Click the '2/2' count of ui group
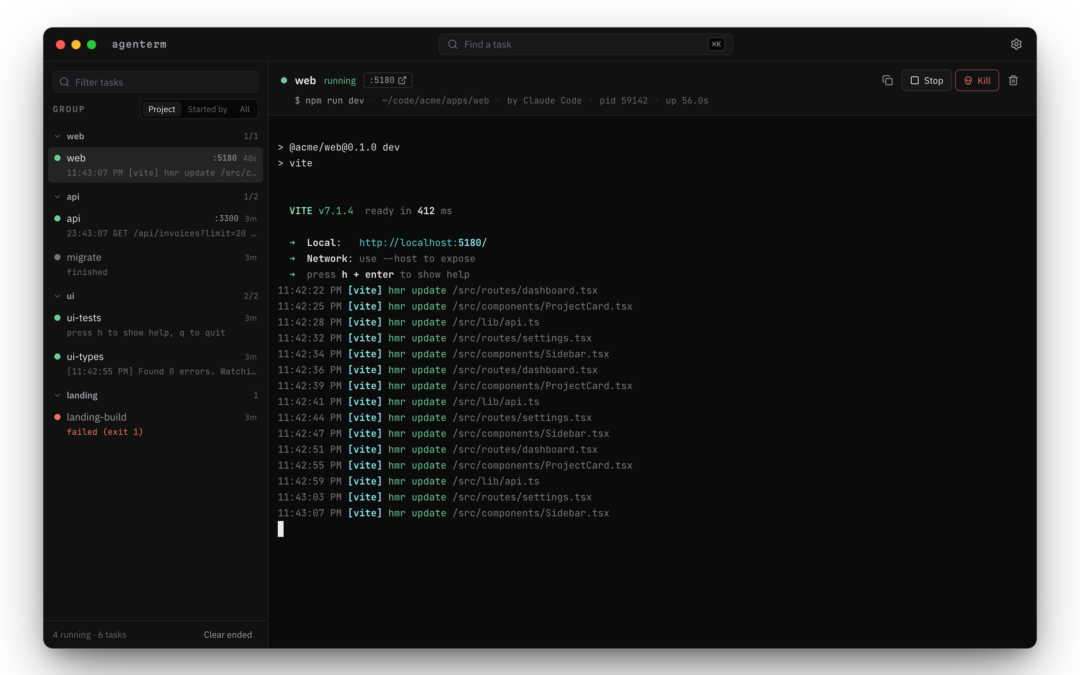Screen dimensions: 1080x675 pos(251,296)
